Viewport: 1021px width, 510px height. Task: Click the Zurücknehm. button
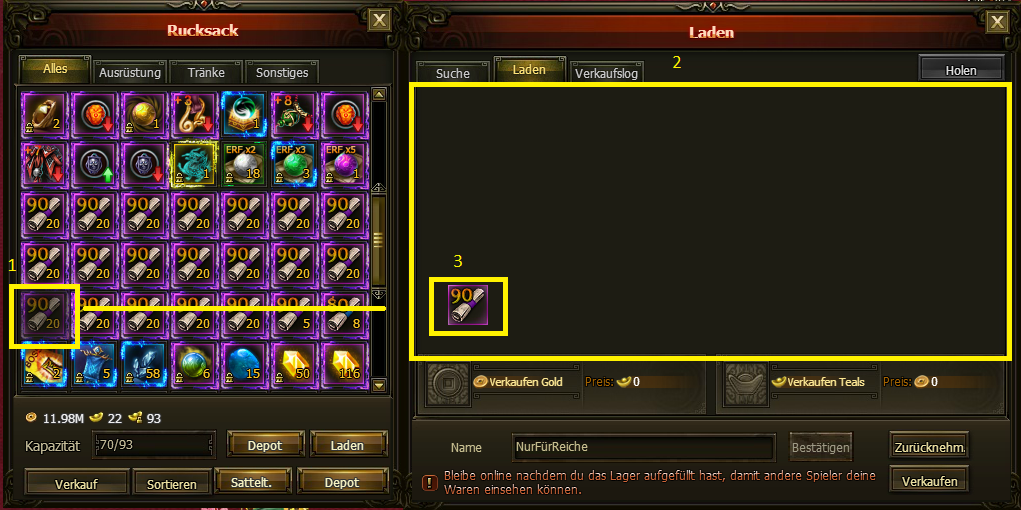click(929, 446)
